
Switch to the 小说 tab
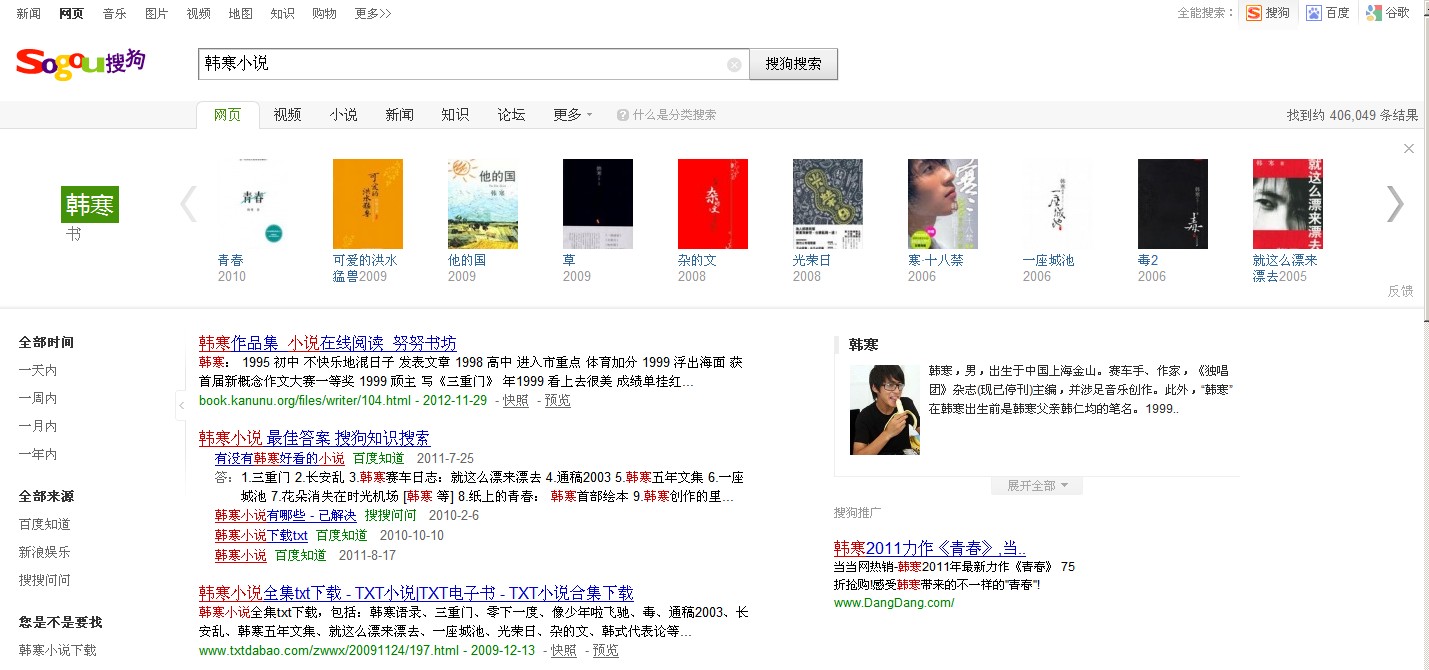pos(343,115)
